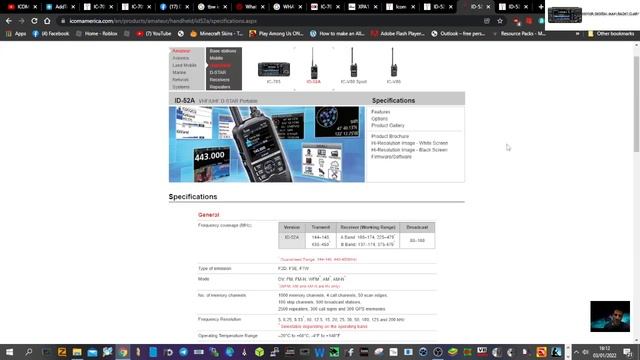Open Firmware/Software link
This screenshot has height=360, width=640.
391,157
